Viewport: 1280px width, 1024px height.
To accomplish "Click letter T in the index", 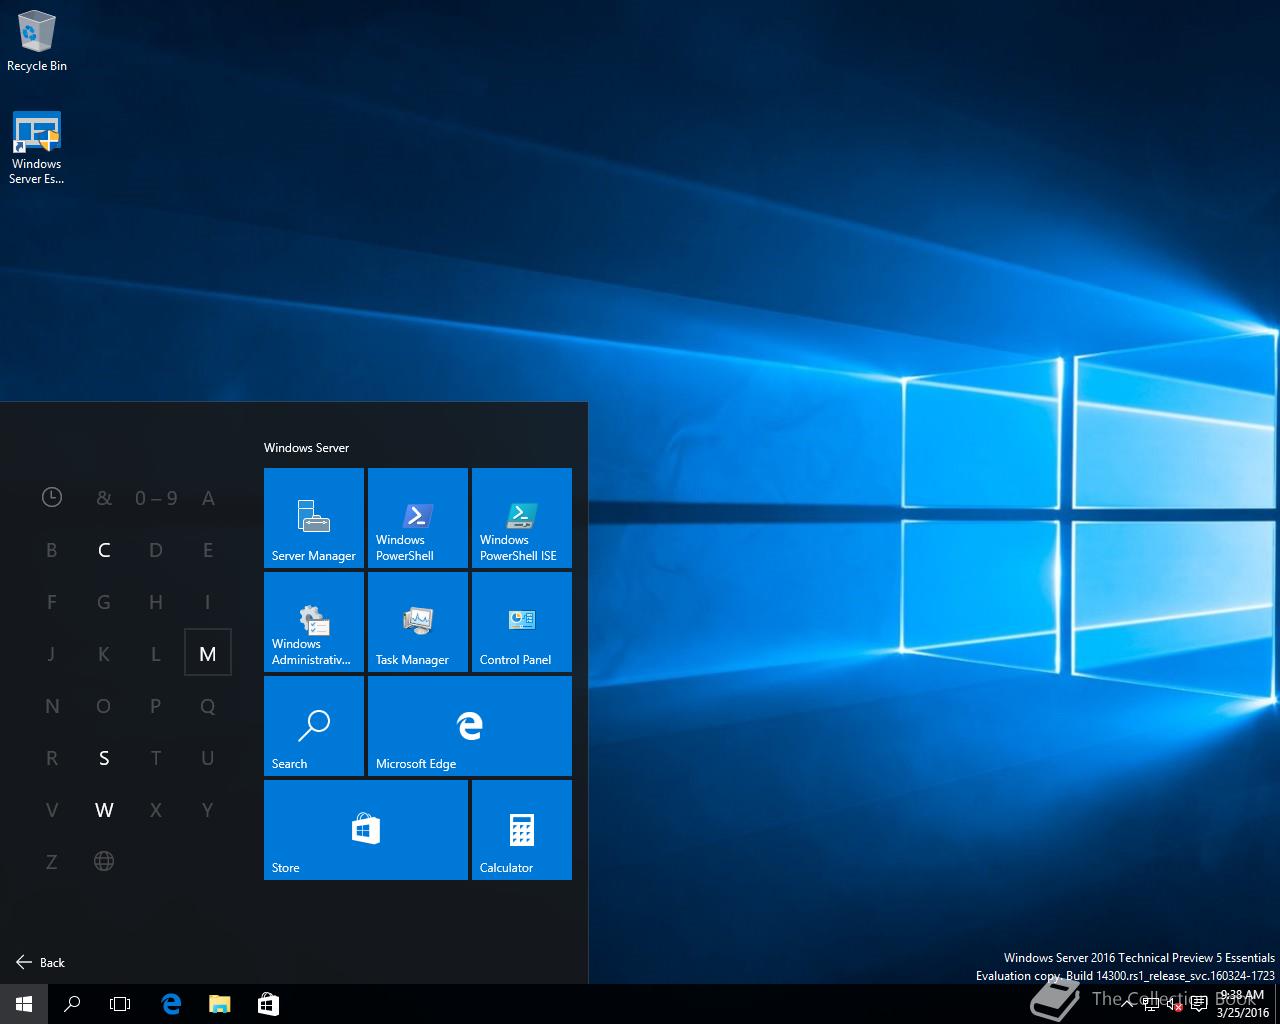I will pyautogui.click(x=156, y=757).
